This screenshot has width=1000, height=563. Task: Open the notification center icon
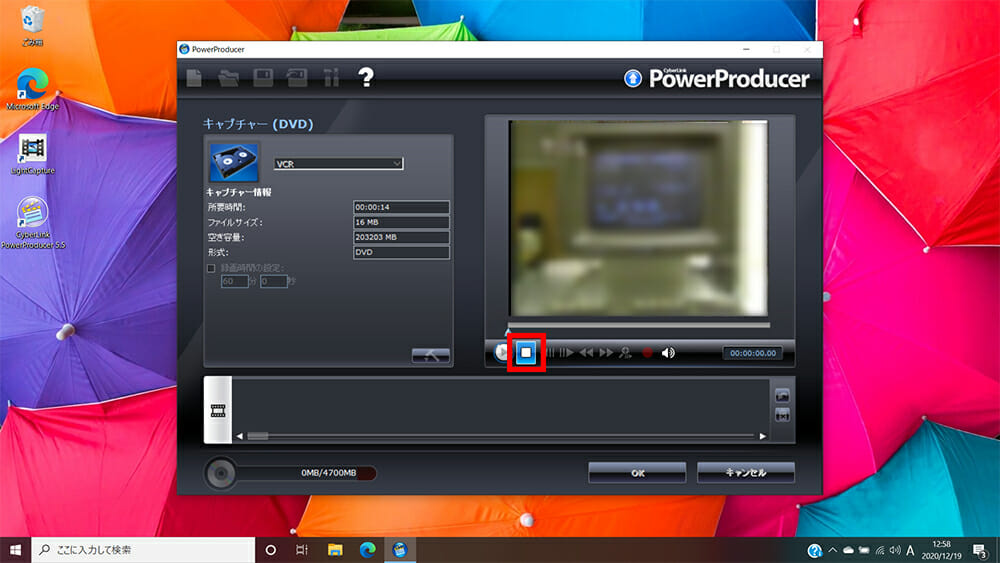pos(980,550)
